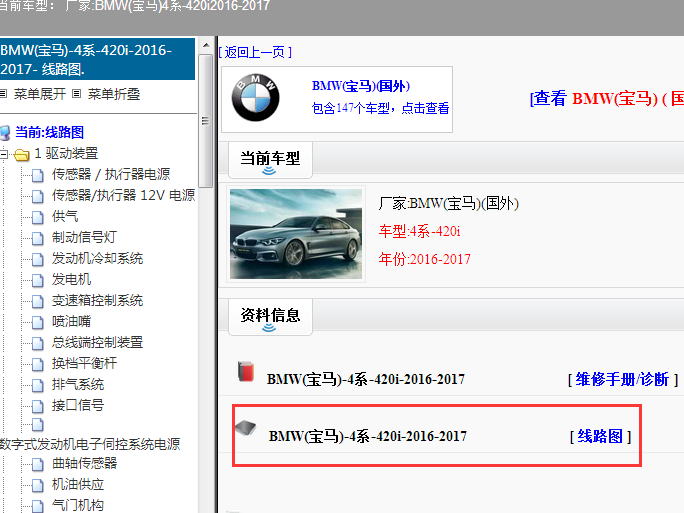Screen dimensions: 684x513
Task: Open 机油供应 tree item
Action: tap(78, 484)
